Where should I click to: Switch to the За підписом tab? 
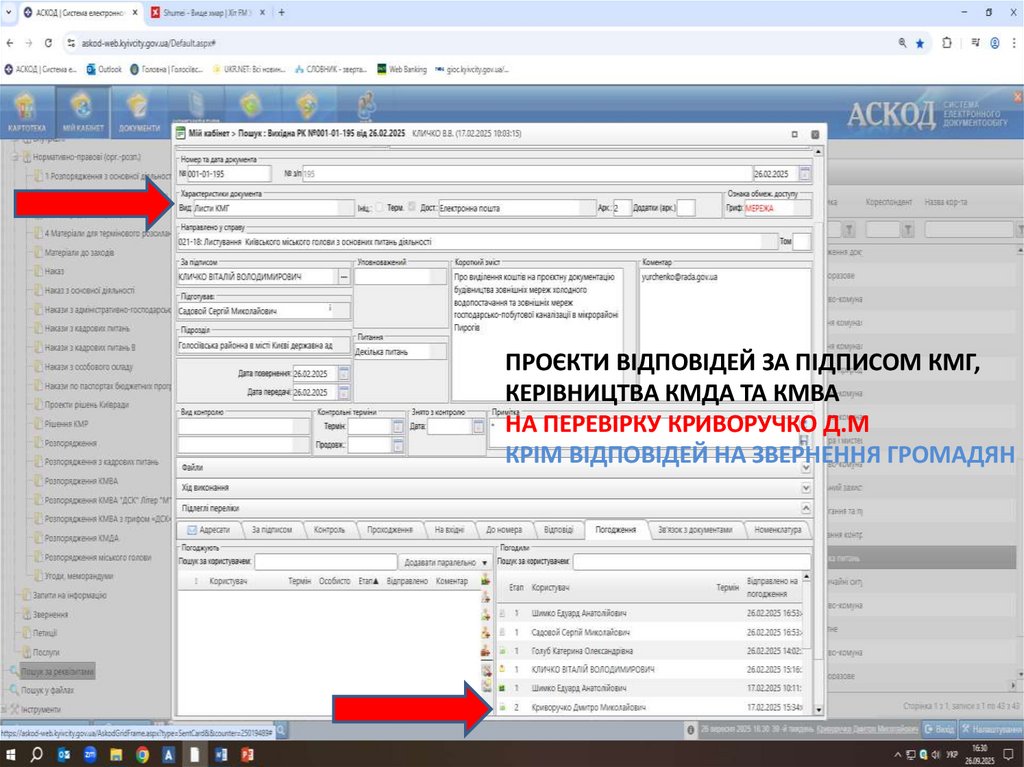[x=272, y=530]
